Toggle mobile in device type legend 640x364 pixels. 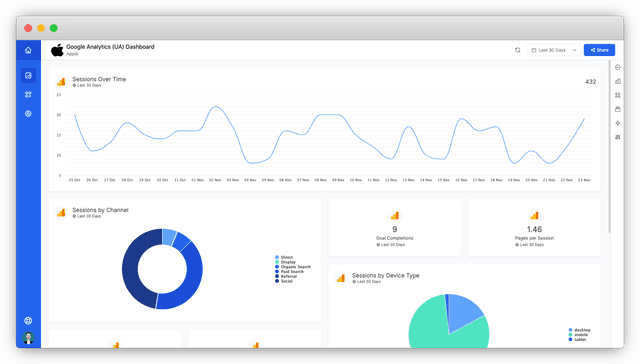578,335
